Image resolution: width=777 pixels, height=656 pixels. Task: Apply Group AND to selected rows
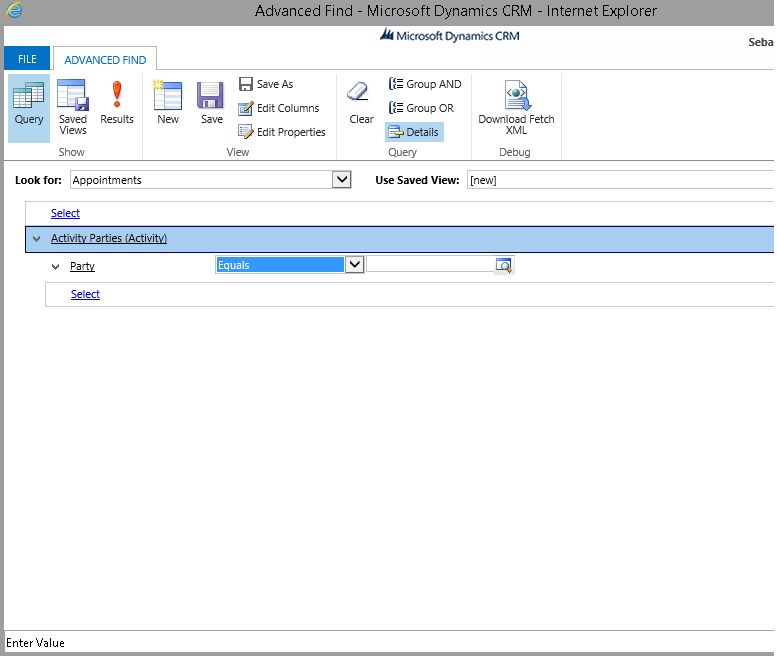[425, 84]
